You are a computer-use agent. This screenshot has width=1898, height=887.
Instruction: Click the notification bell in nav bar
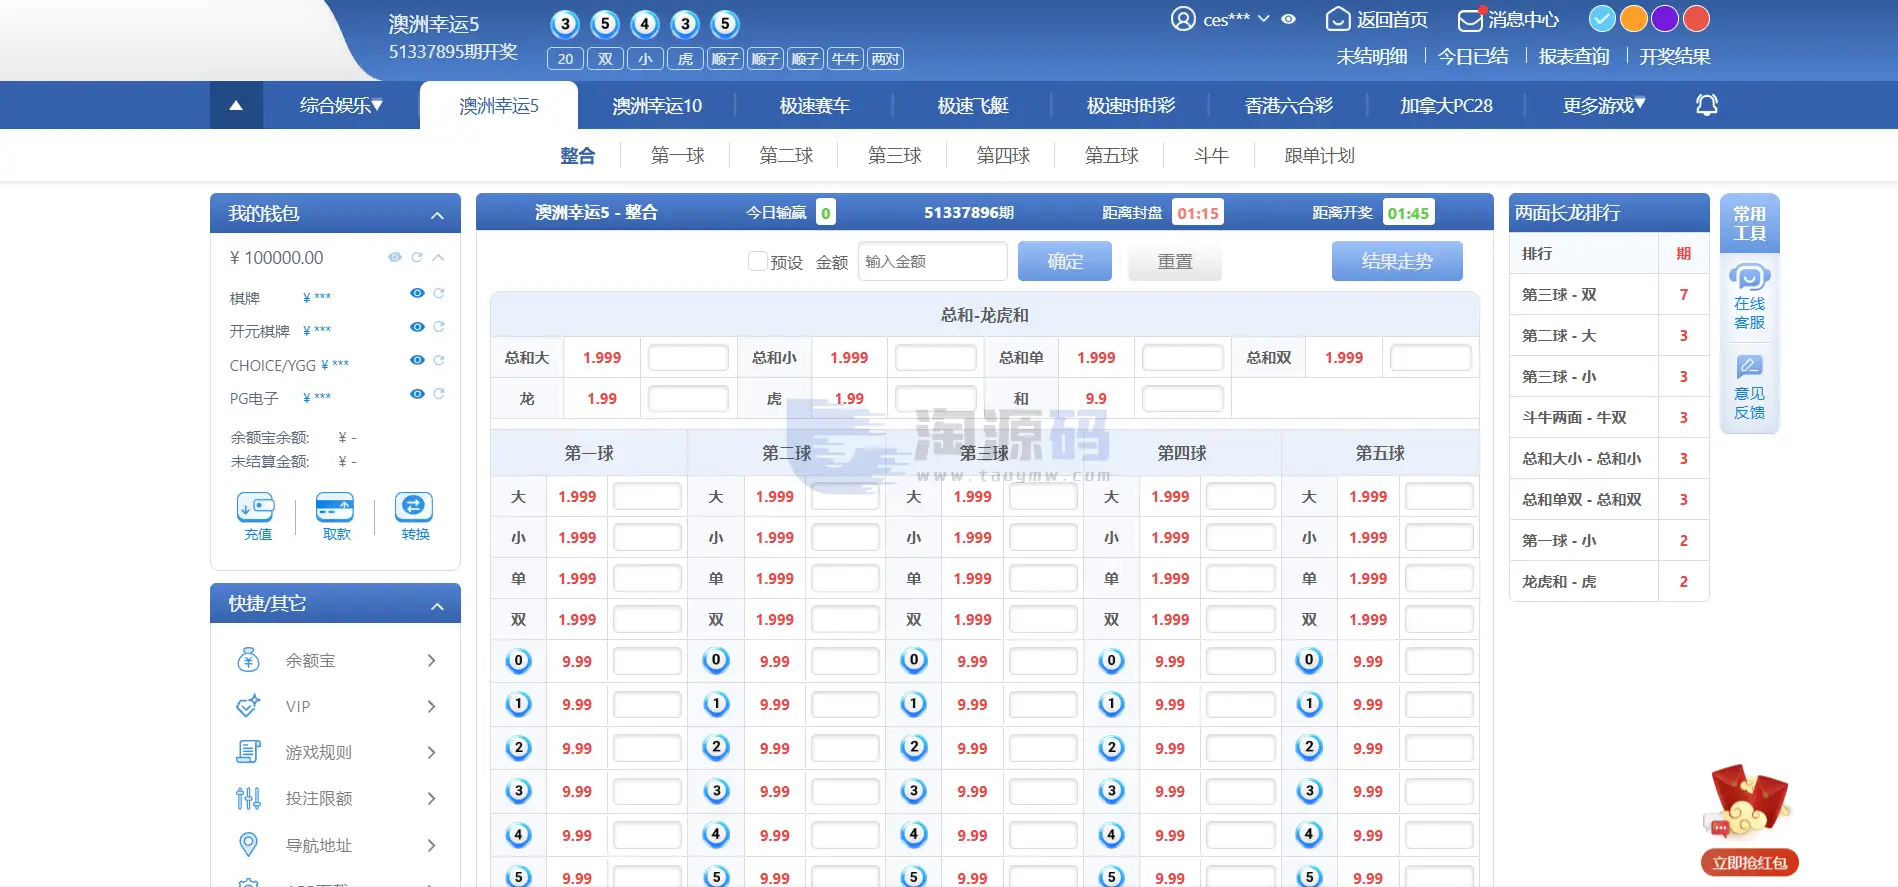1707,105
